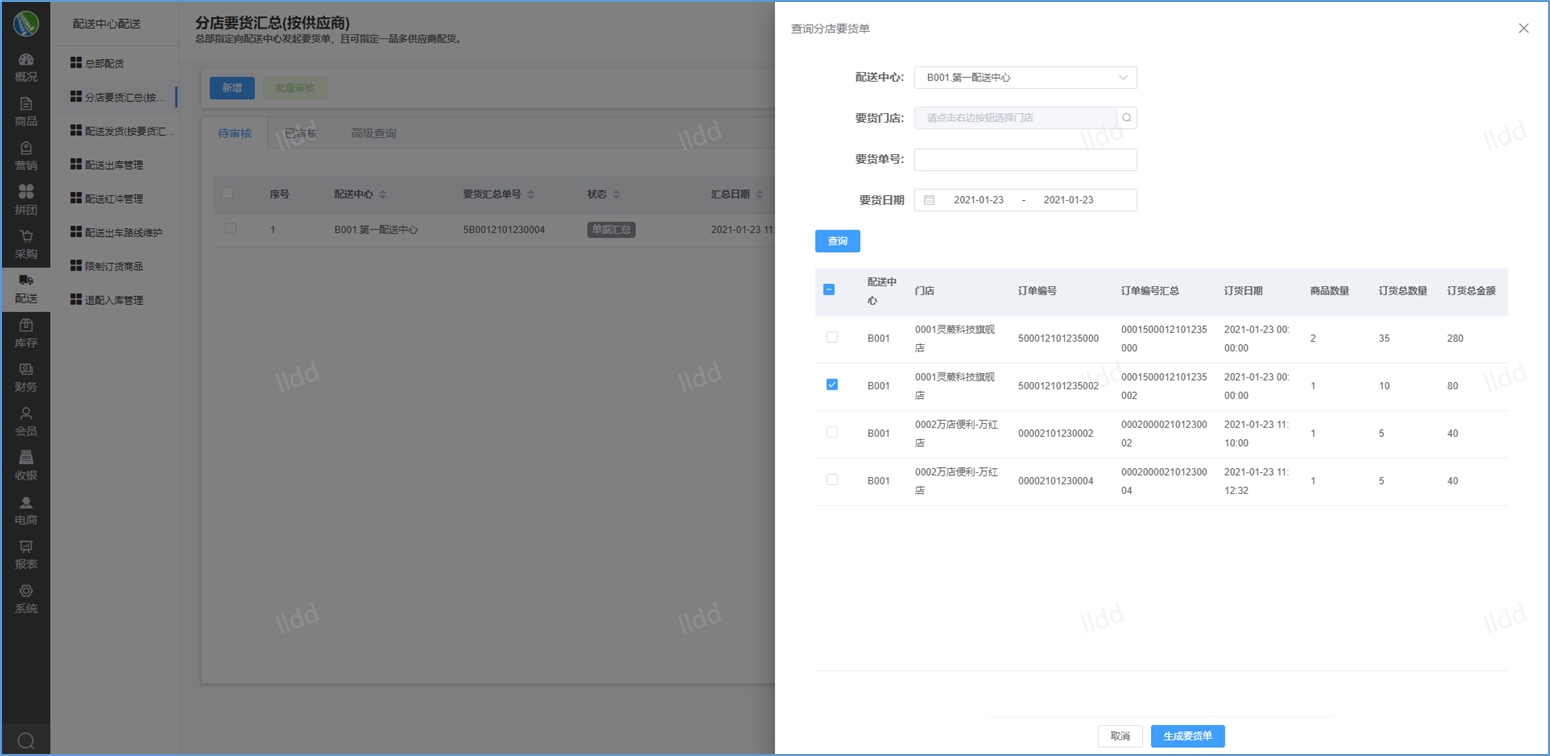Open 采购 purchasing cart icon
This screenshot has height=756, width=1550.
point(26,243)
